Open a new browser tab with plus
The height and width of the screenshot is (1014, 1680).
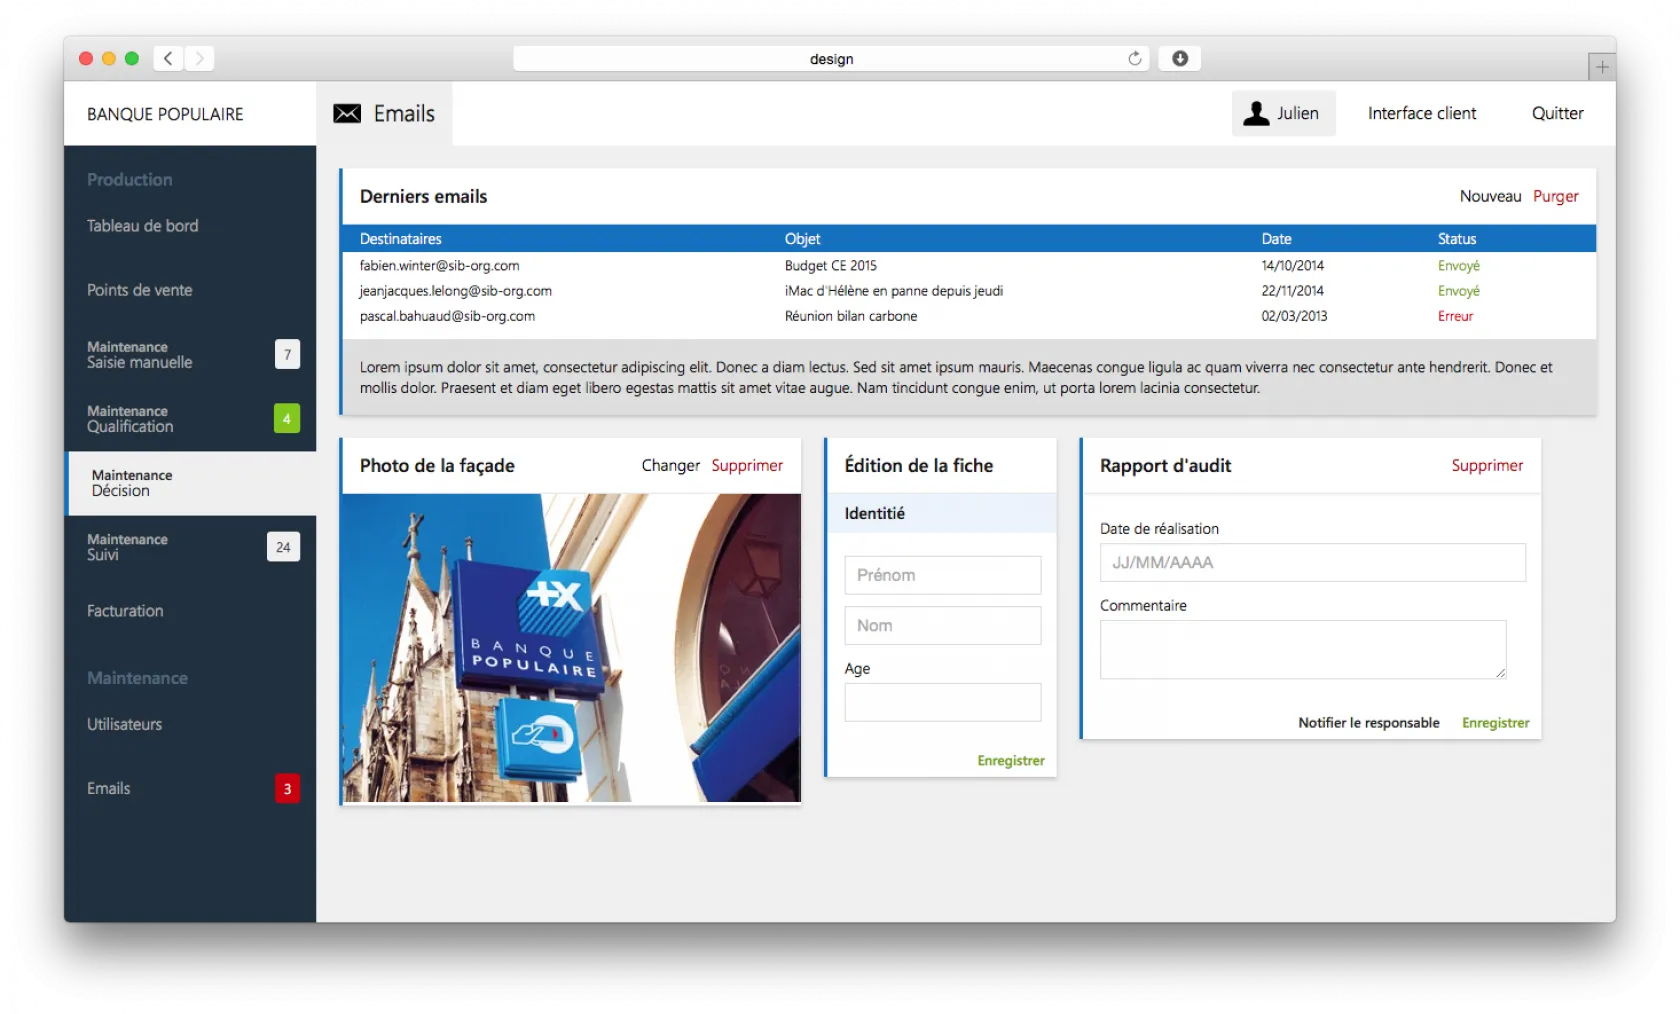[1601, 67]
